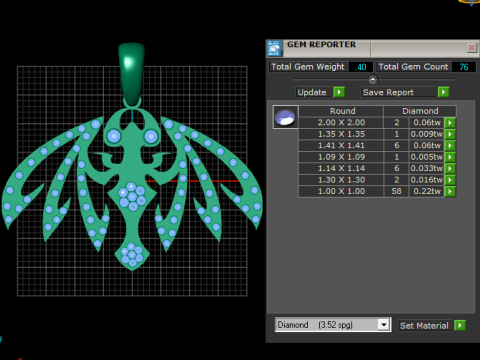Click green arrow for 1.41 X 1.41 row
The width and height of the screenshot is (480, 360).
pyautogui.click(x=450, y=146)
